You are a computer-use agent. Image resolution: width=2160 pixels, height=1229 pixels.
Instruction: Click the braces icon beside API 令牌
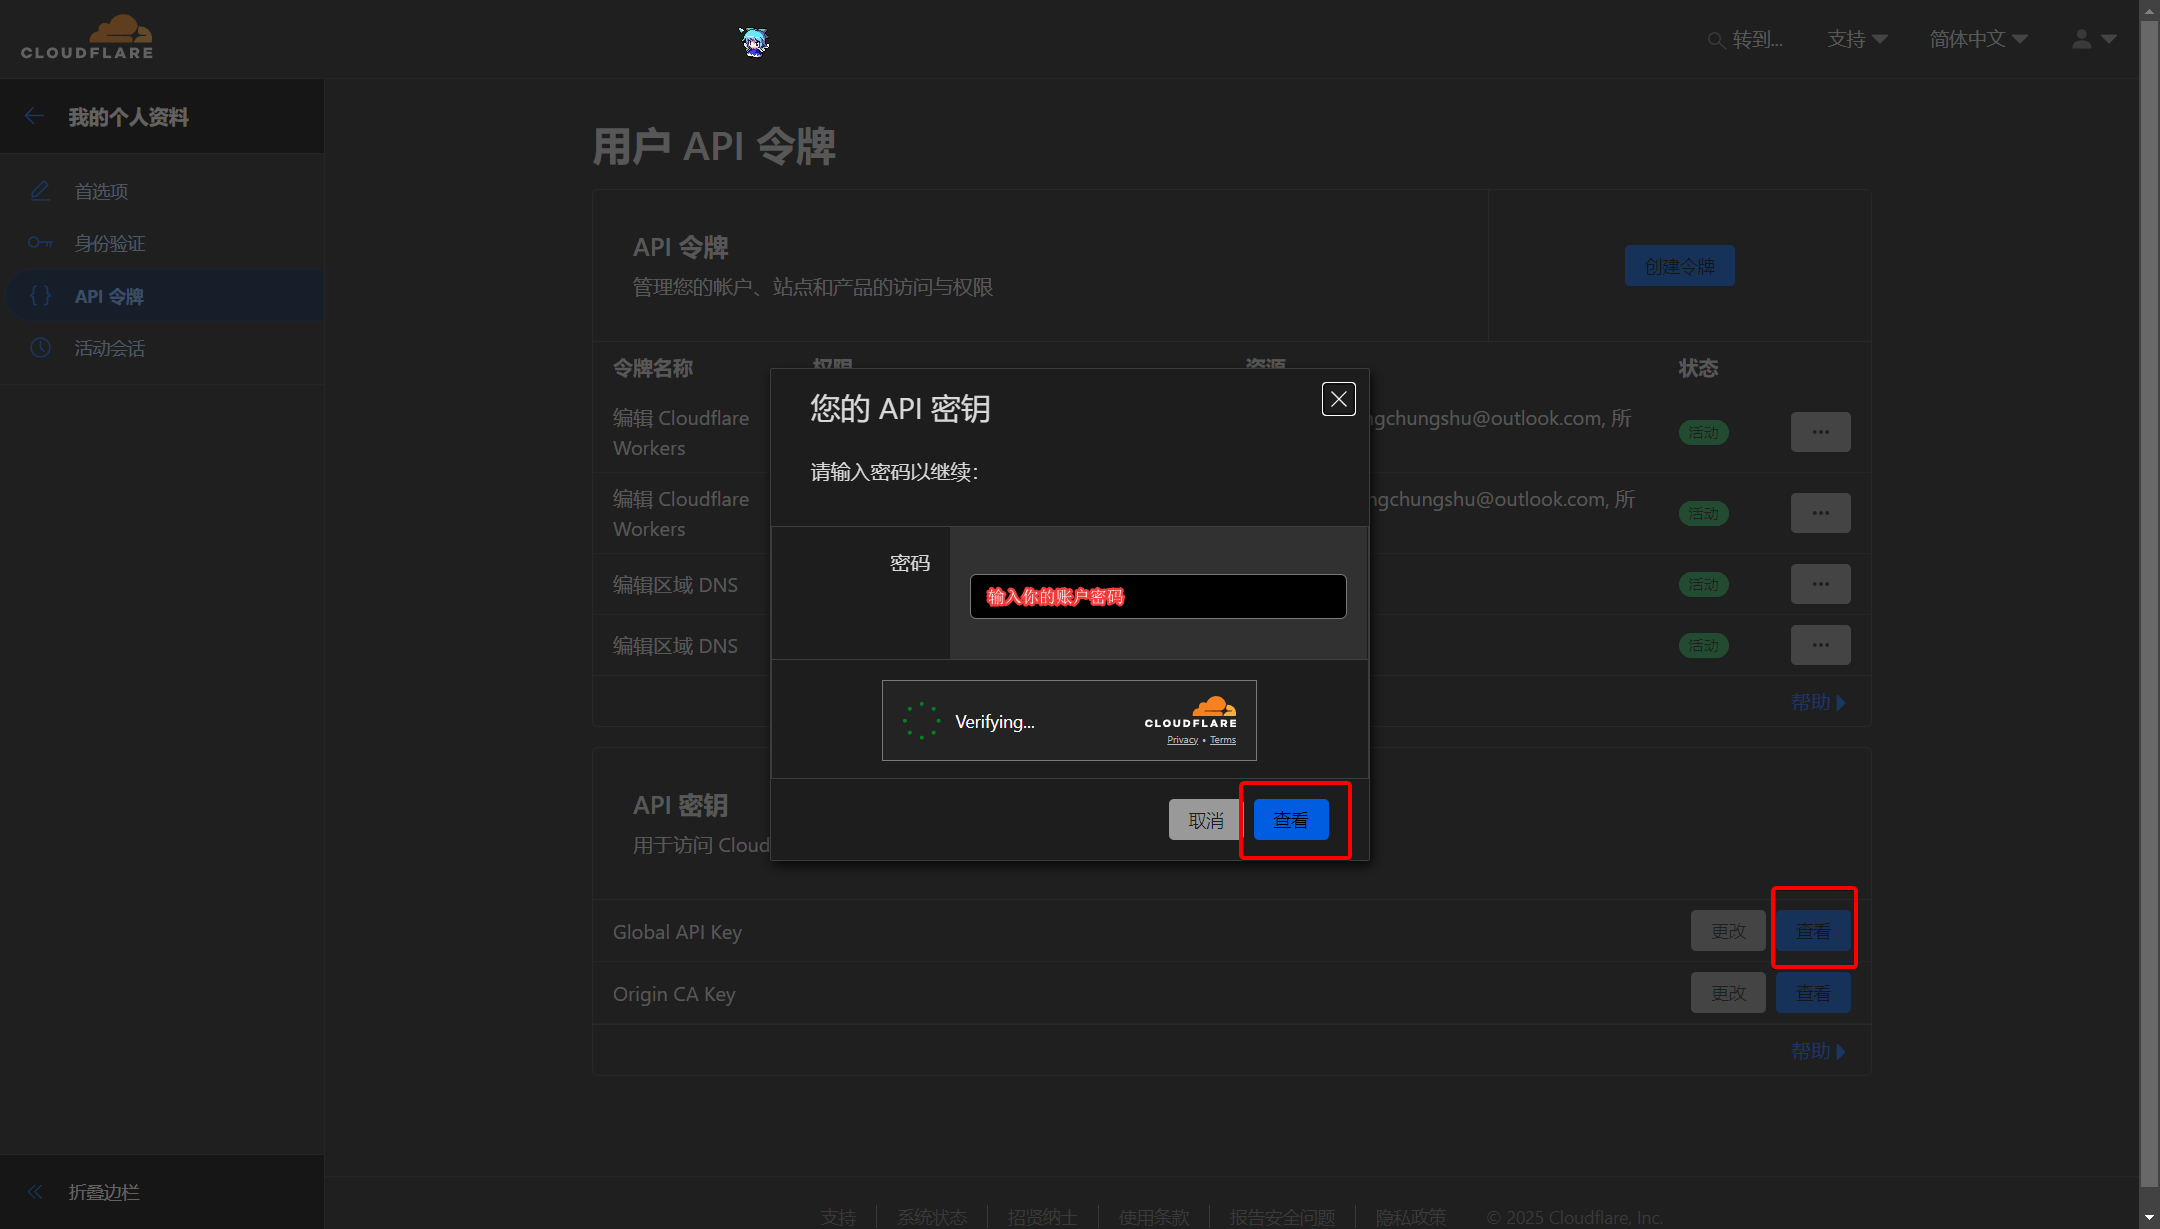click(x=40, y=296)
